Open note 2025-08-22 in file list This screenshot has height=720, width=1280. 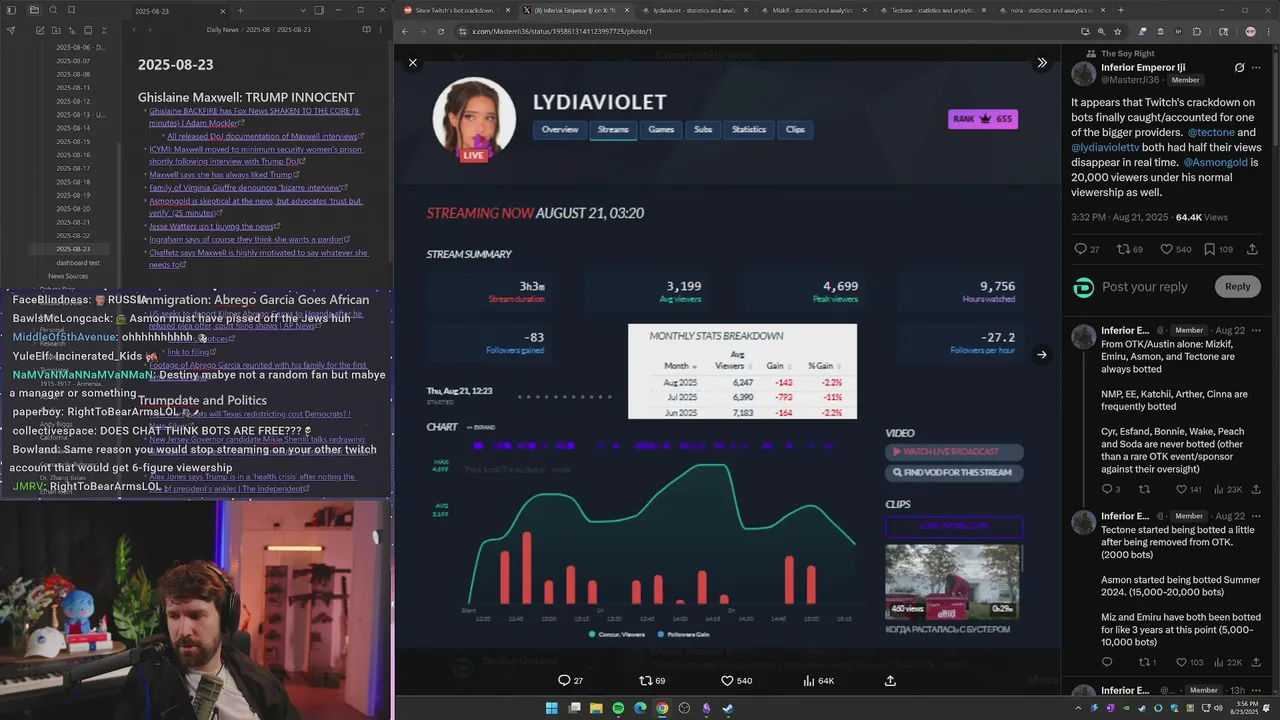(x=73, y=235)
